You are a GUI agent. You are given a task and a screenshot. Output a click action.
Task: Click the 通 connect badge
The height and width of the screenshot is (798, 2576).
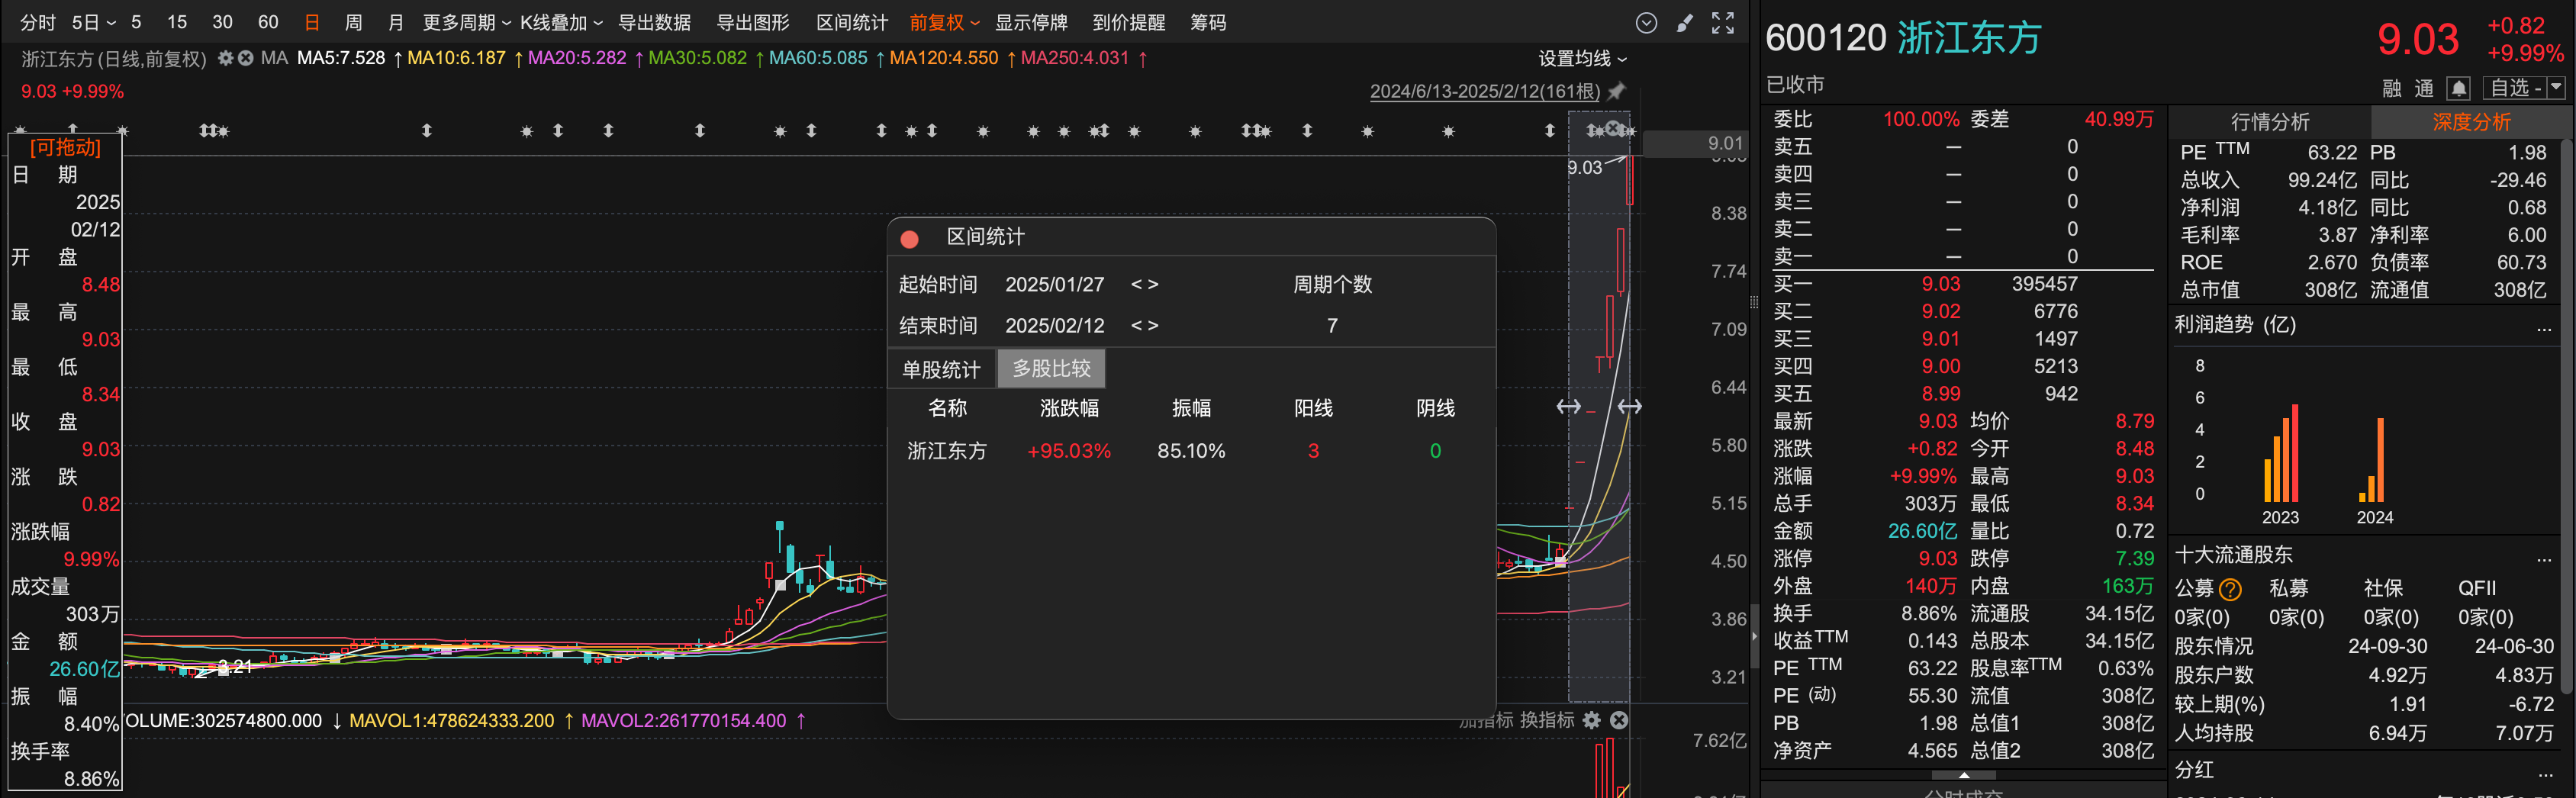pyautogui.click(x=2424, y=88)
